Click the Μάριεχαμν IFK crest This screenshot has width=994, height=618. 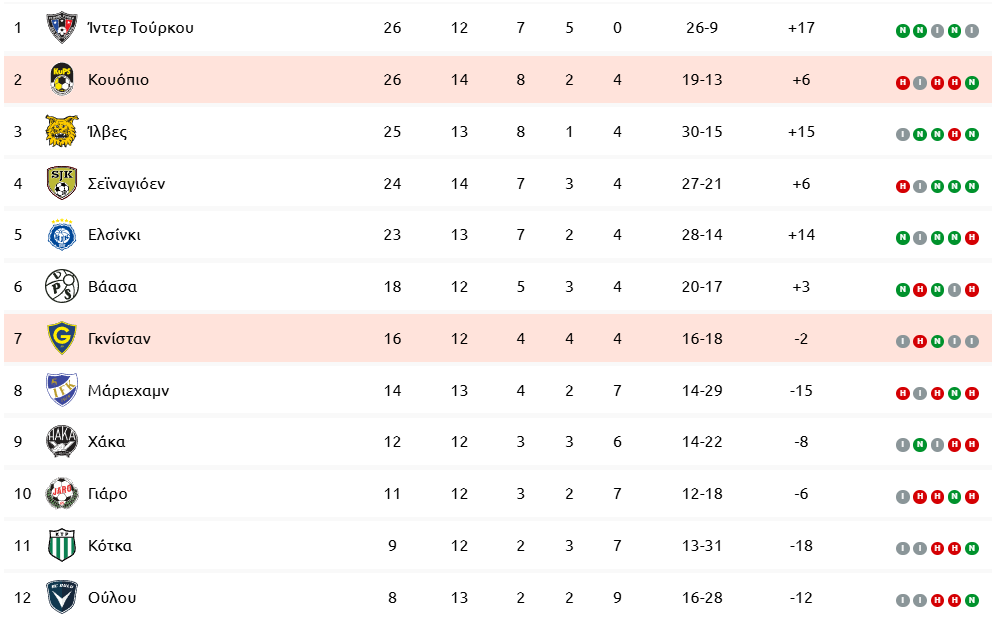(62, 390)
